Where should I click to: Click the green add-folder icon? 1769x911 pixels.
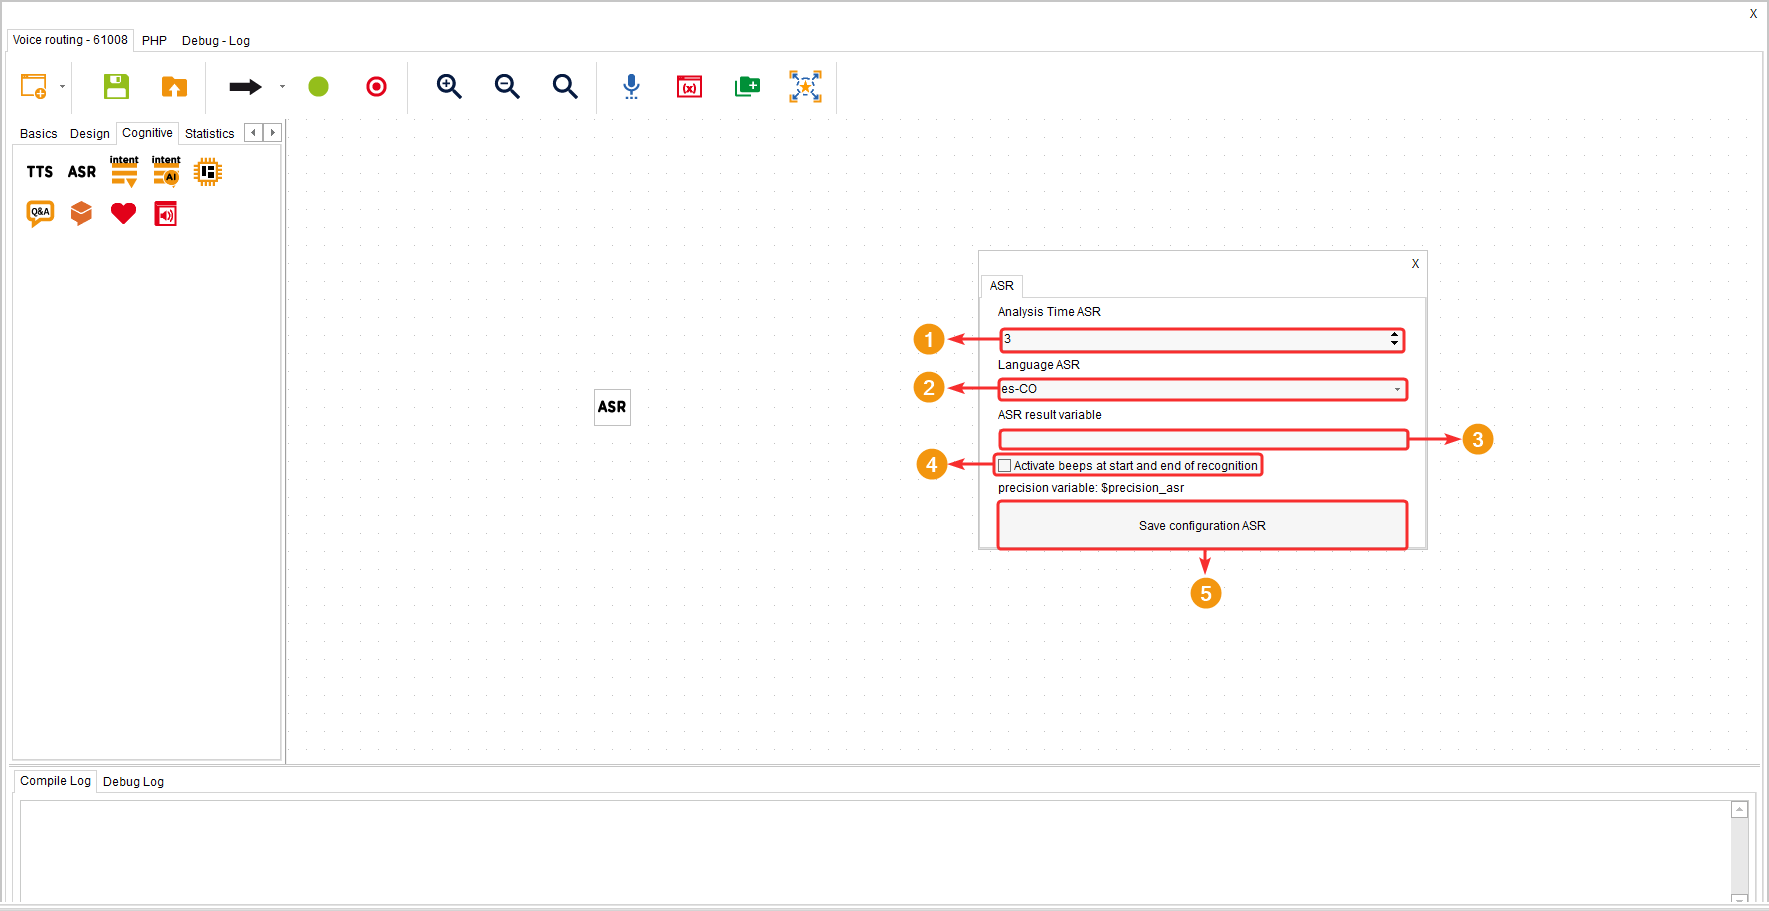tap(747, 87)
